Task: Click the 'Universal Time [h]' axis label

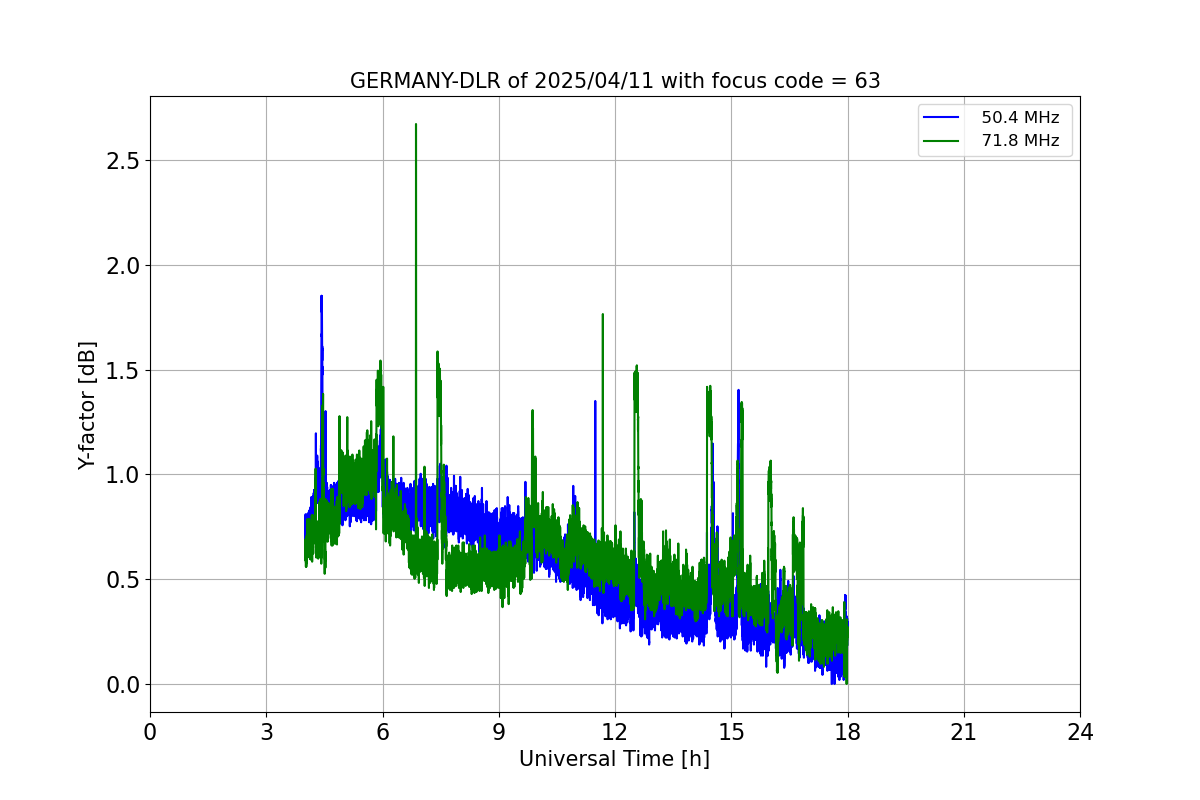Action: pos(614,759)
